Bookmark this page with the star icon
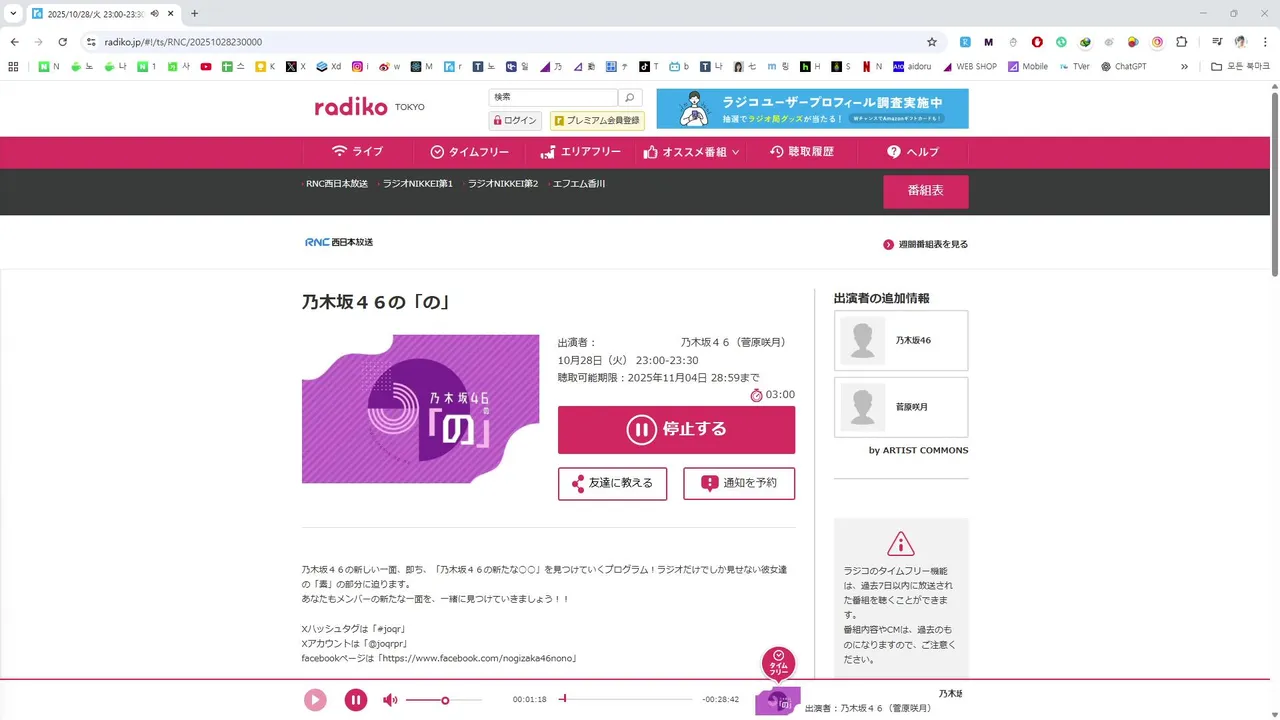The height and width of the screenshot is (720, 1280). point(932,42)
